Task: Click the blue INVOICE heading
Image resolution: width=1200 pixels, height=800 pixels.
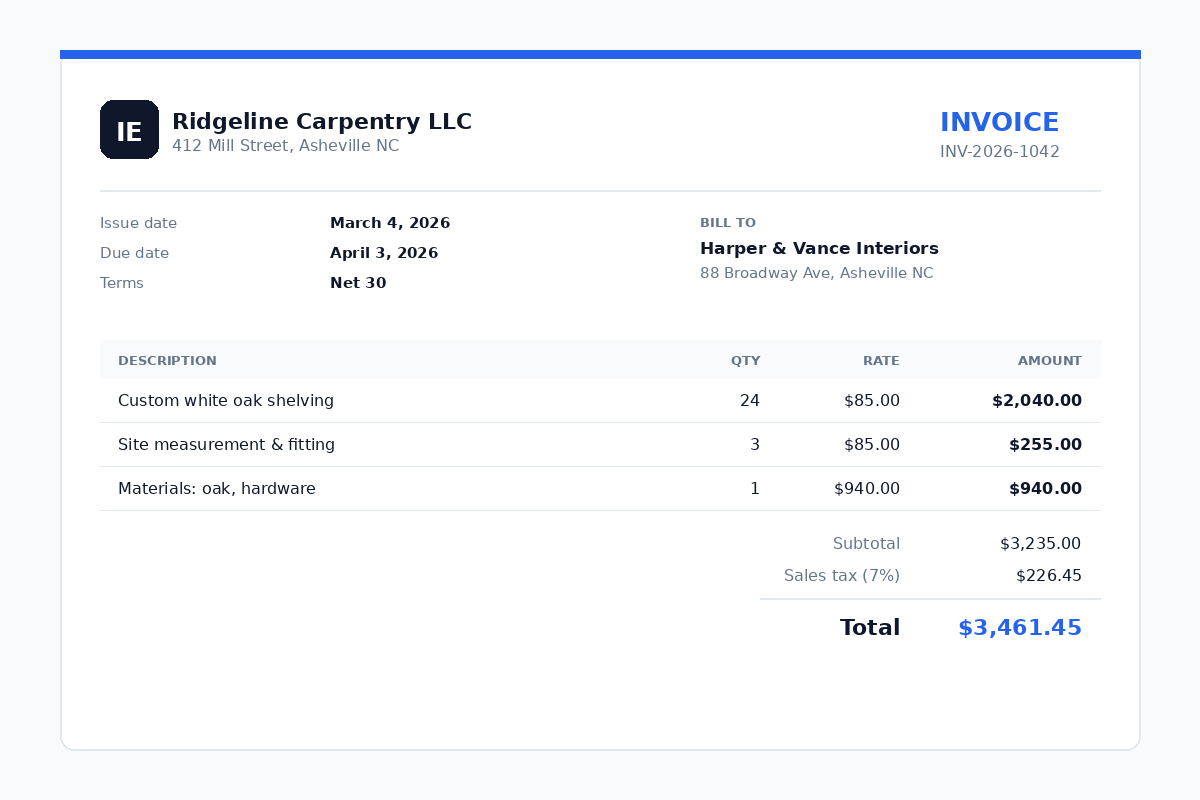Action: coord(999,122)
